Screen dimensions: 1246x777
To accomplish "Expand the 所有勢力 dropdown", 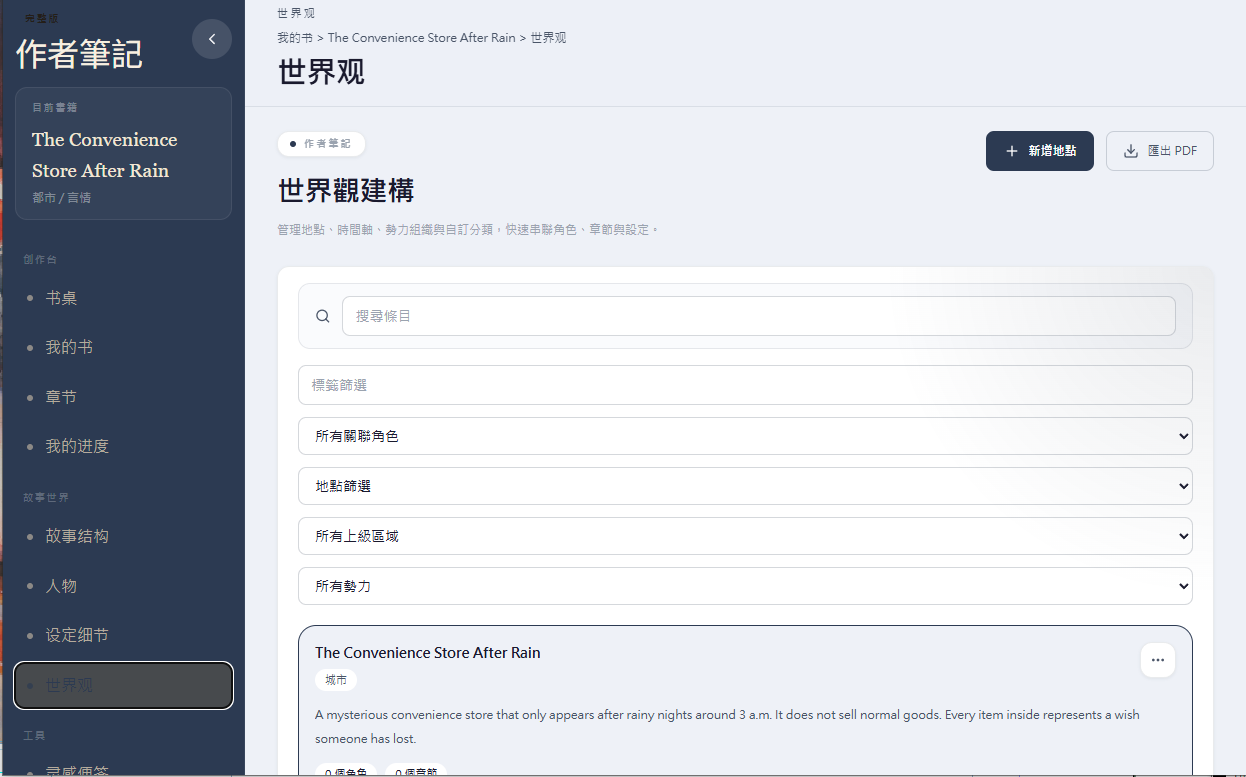I will [745, 586].
